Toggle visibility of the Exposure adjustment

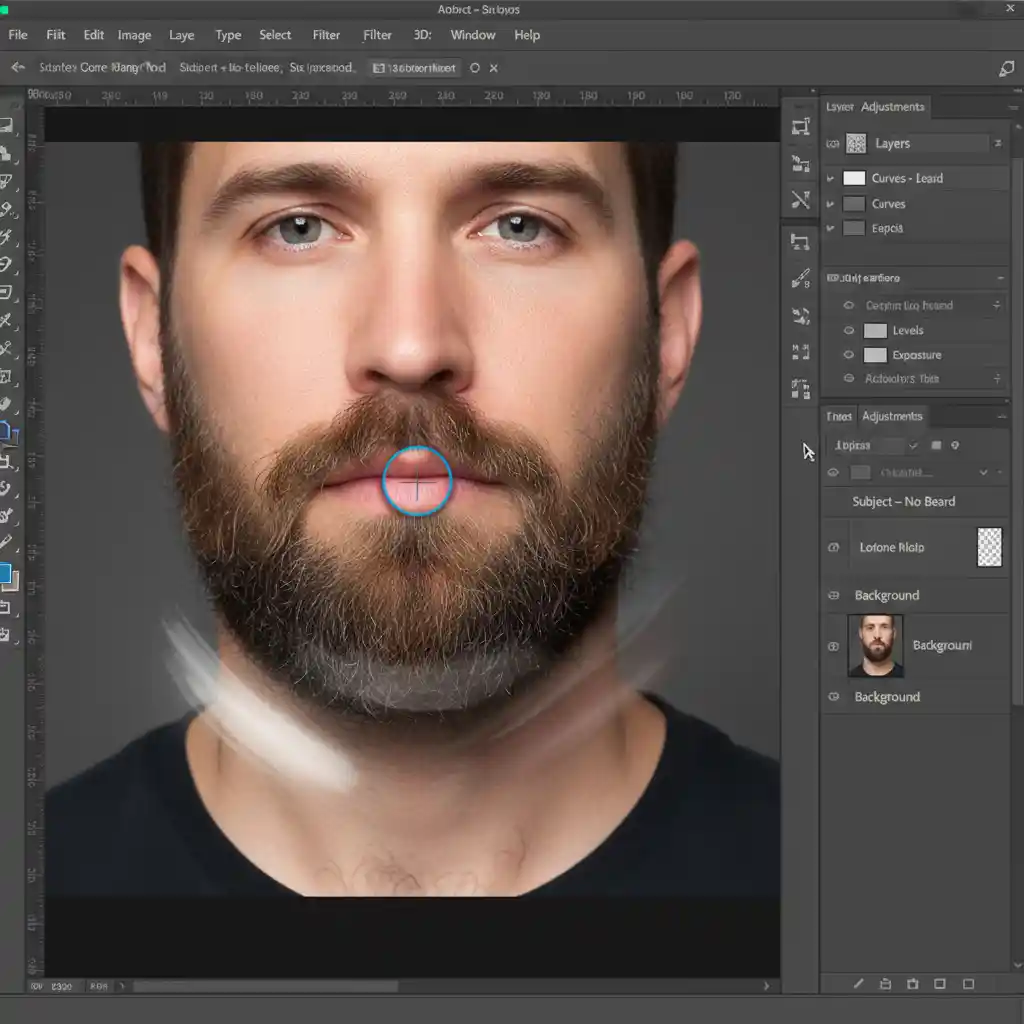tap(849, 355)
